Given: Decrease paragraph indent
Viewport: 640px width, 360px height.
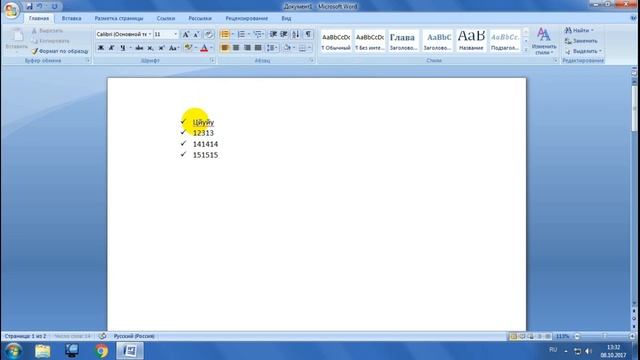Looking at the screenshot, I should click(273, 34).
